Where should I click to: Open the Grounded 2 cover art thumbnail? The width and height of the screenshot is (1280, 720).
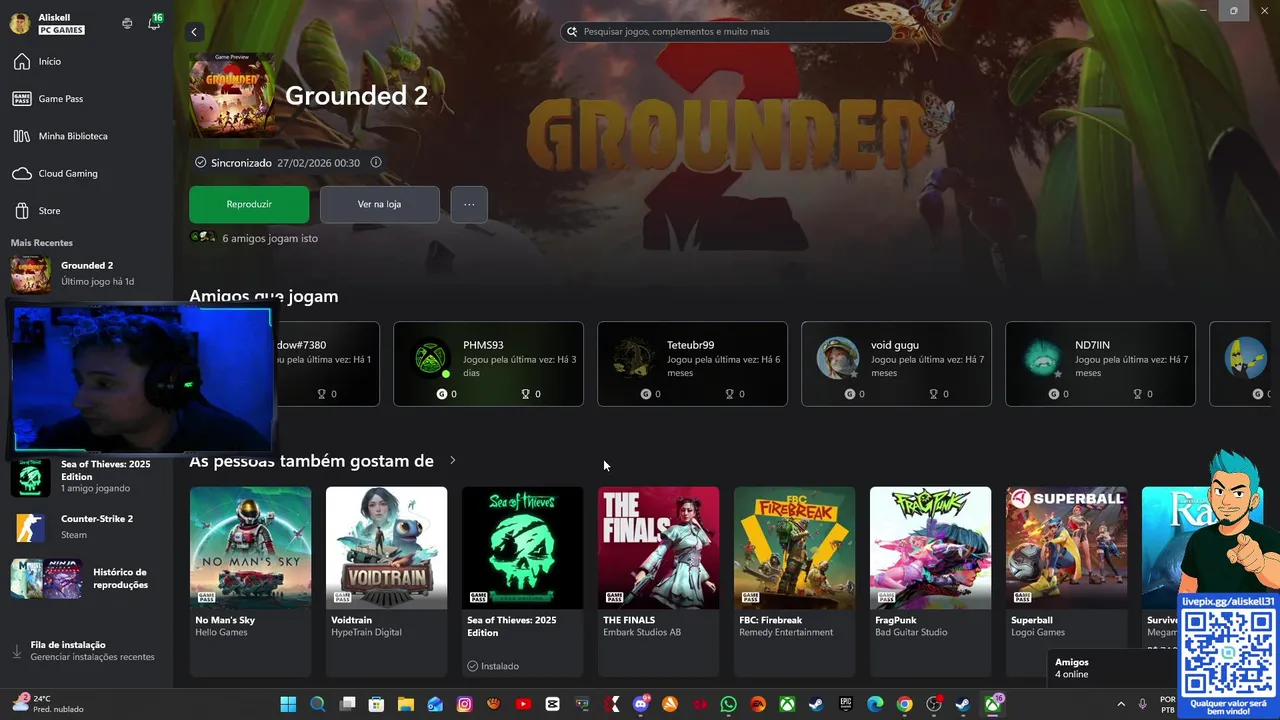pyautogui.click(x=231, y=95)
